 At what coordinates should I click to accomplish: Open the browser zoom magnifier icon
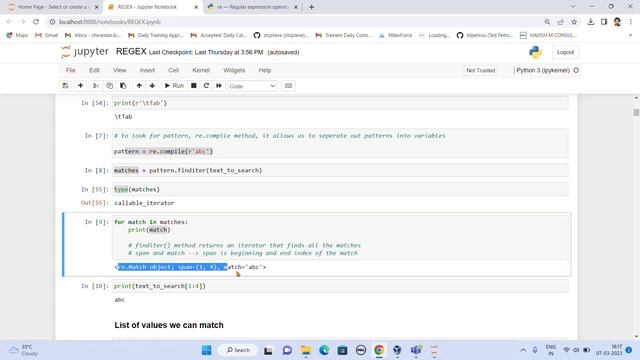547,22
